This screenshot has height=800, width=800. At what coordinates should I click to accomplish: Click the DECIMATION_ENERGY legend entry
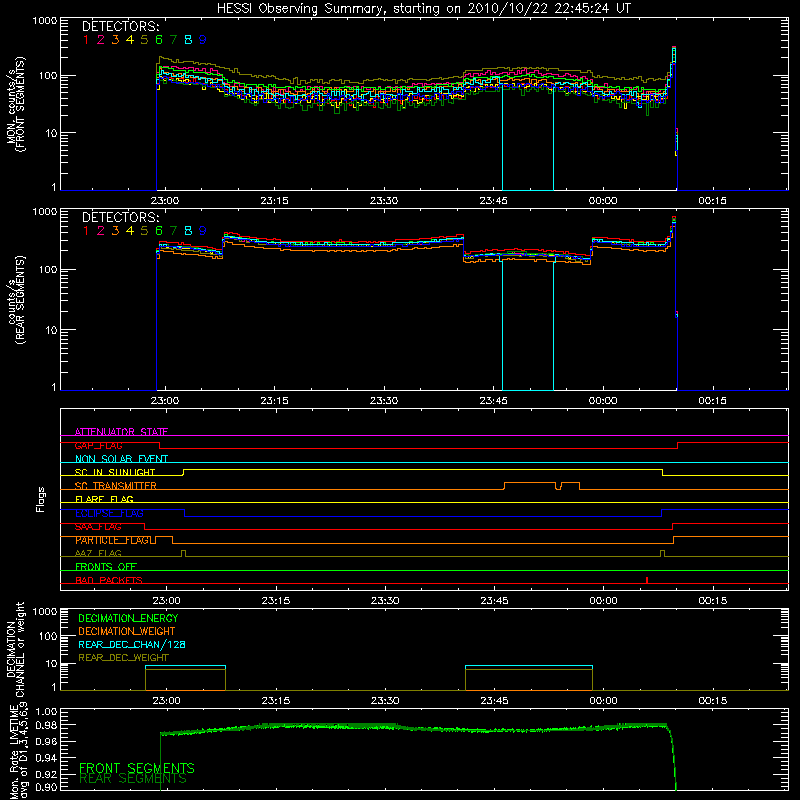(128, 618)
